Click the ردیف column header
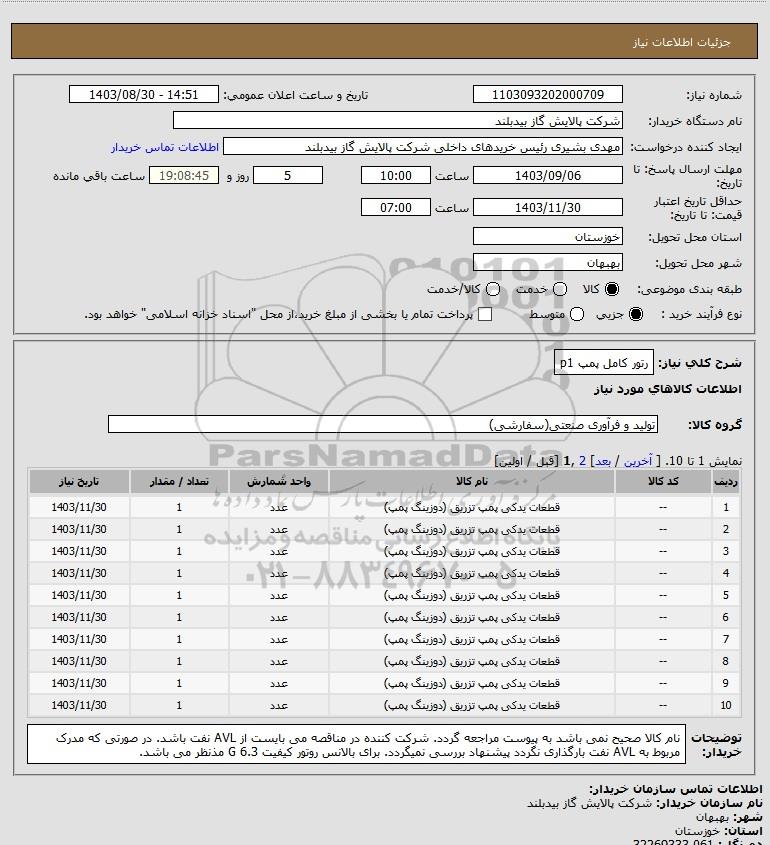The height and width of the screenshot is (845, 770). point(726,481)
